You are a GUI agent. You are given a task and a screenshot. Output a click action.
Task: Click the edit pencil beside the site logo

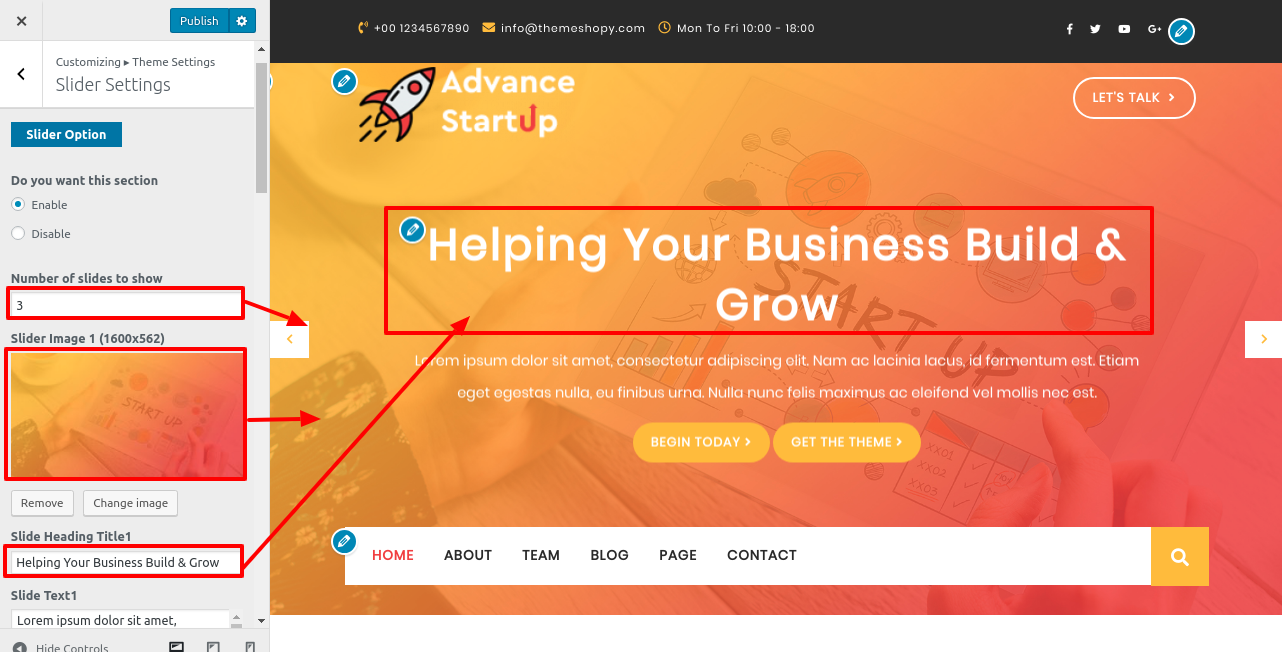point(344,82)
